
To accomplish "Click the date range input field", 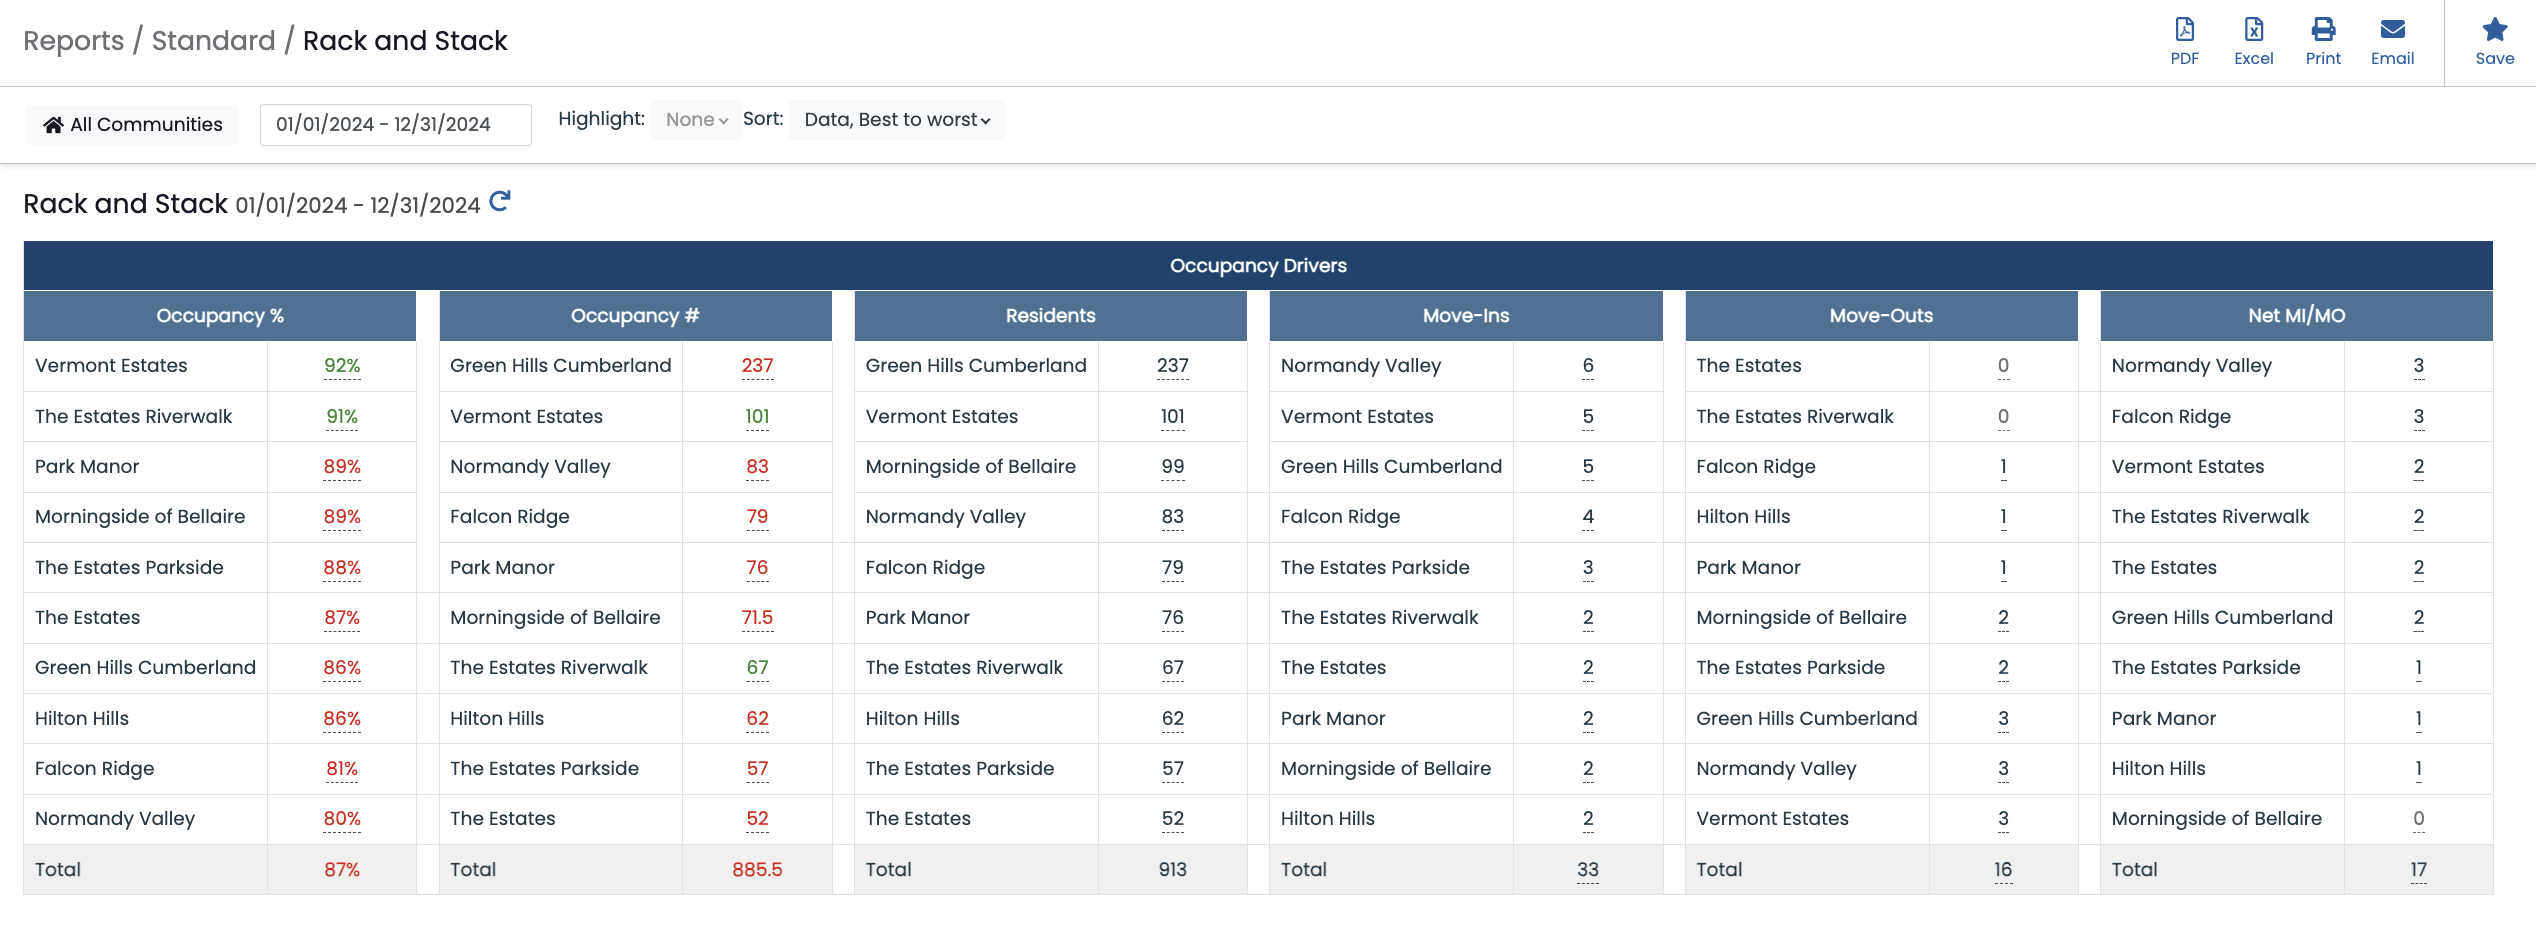I will coord(395,125).
